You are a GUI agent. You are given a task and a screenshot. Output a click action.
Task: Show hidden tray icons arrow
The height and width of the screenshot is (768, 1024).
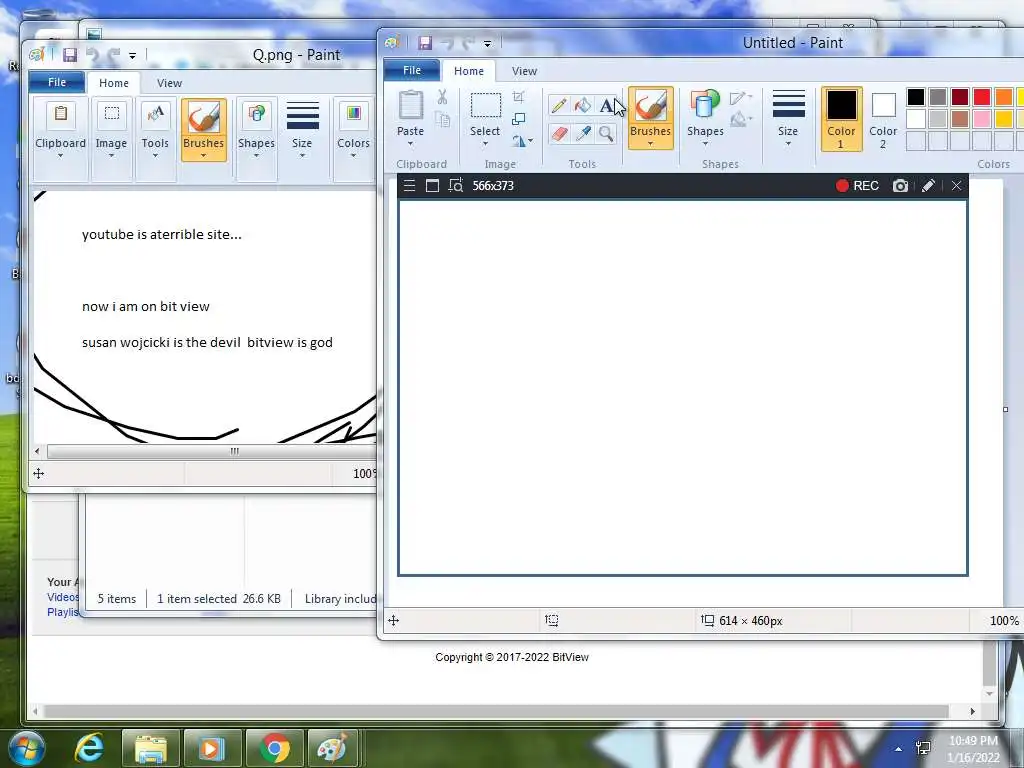(899, 749)
